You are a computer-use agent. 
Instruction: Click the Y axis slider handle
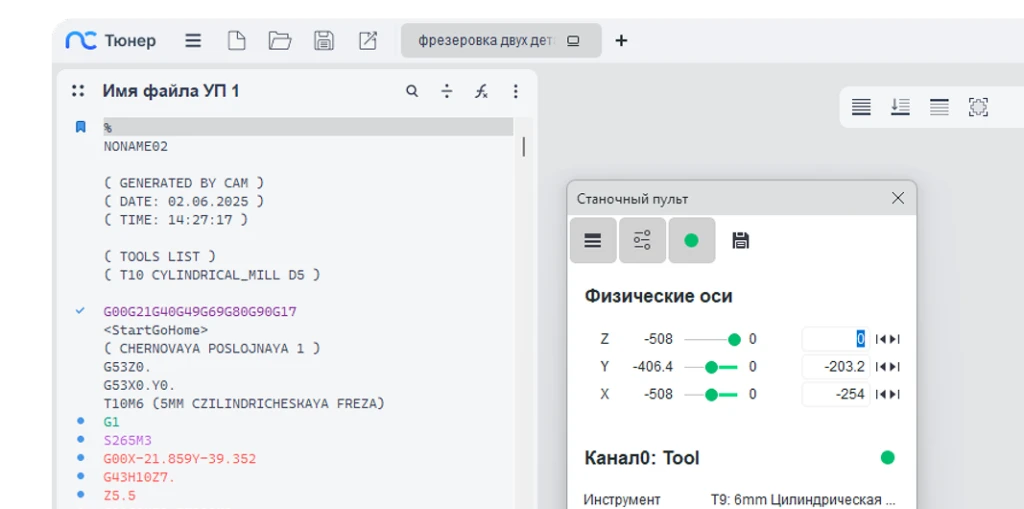coord(712,367)
